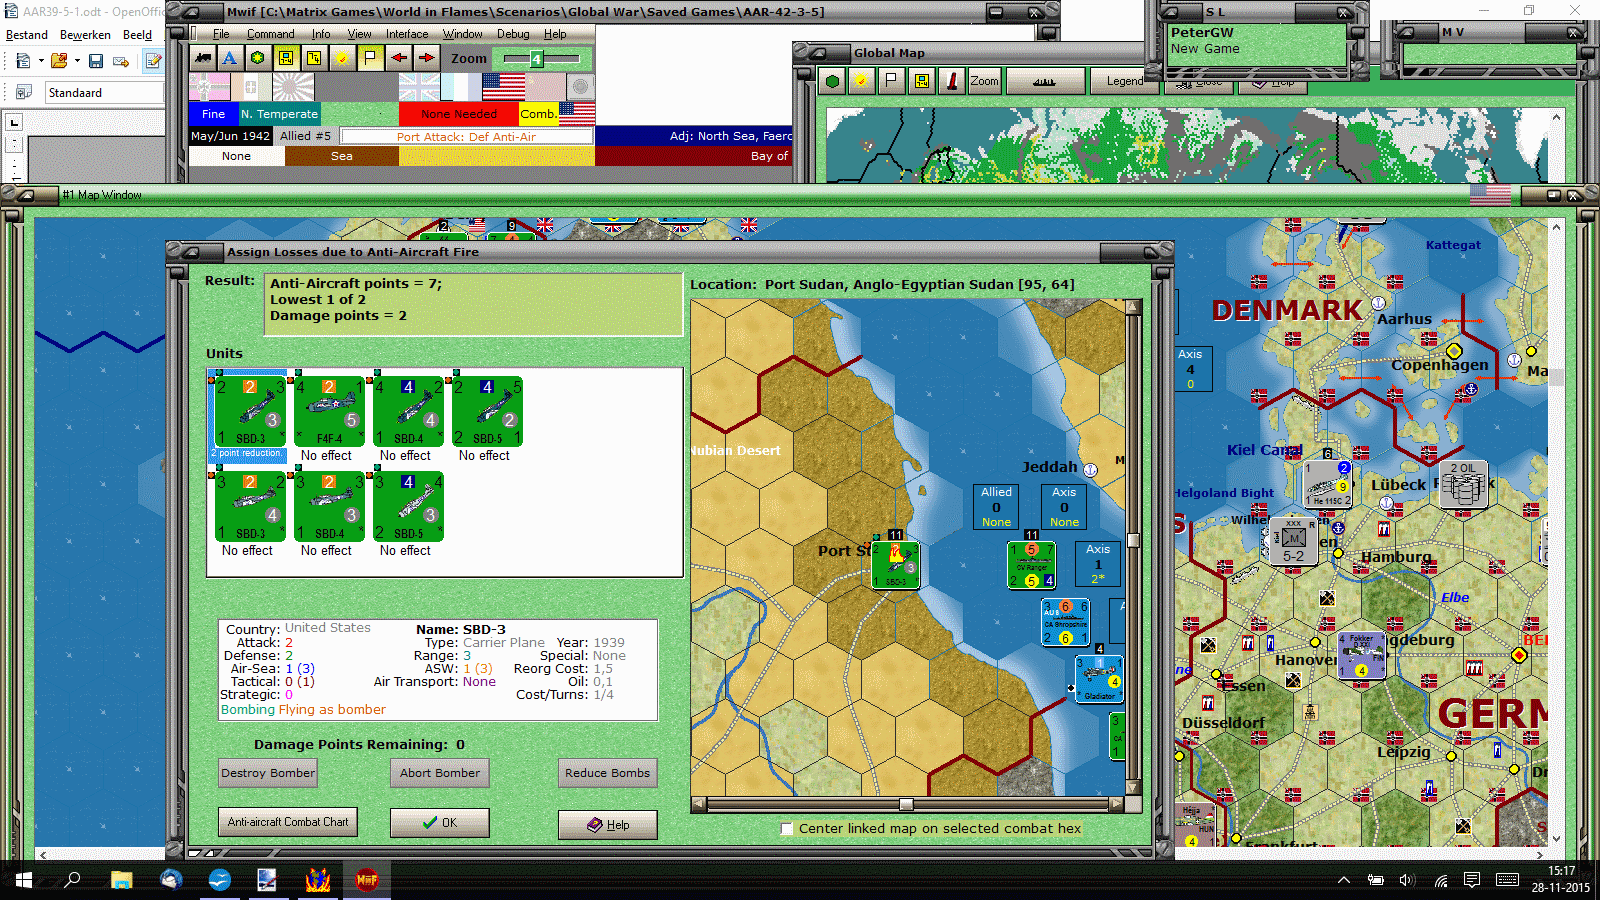The image size is (1600, 900).
Task: Click the dialog map horizontal scrollbar thumb
Action: pyautogui.click(x=906, y=804)
